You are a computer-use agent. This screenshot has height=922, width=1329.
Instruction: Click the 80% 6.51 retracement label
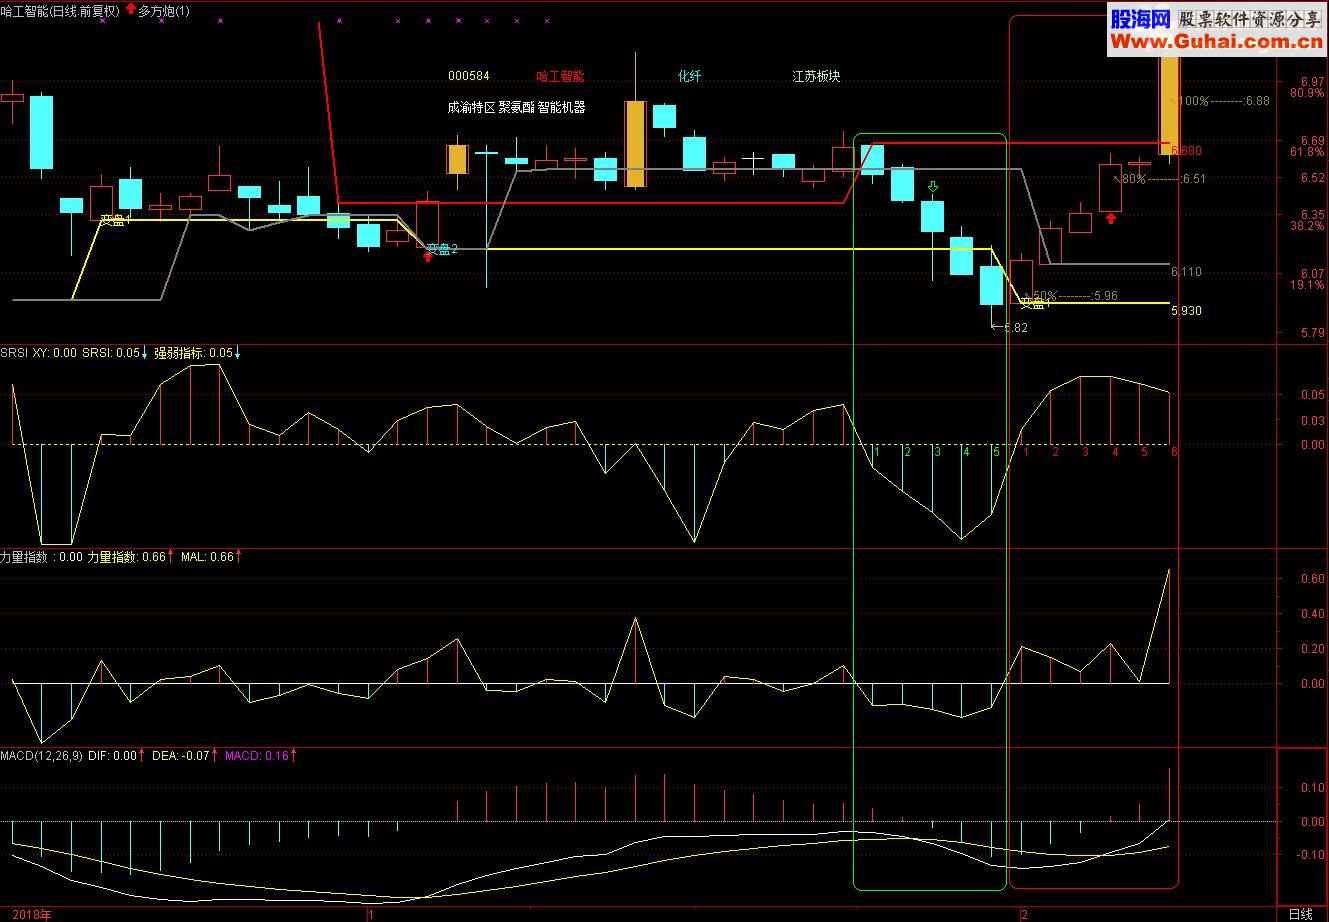[x=1162, y=179]
